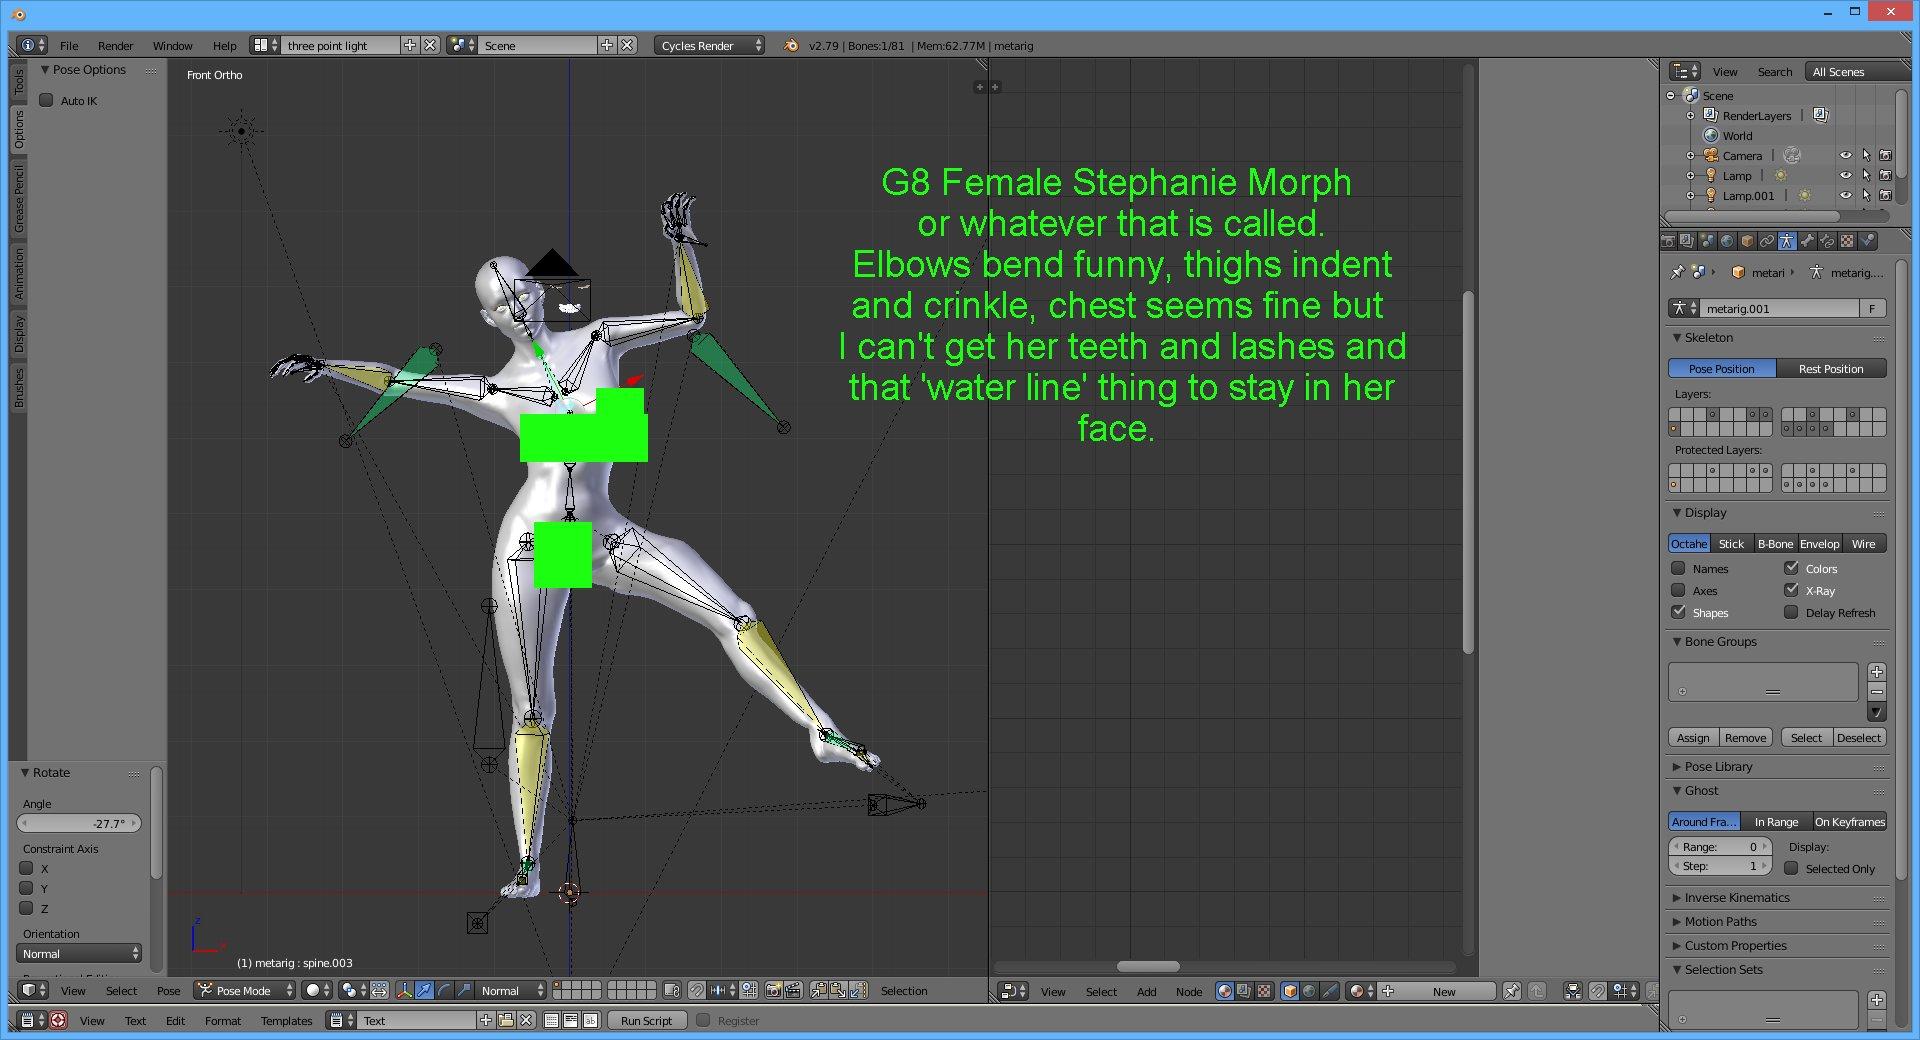Paste pose from buffer icon

[838, 990]
